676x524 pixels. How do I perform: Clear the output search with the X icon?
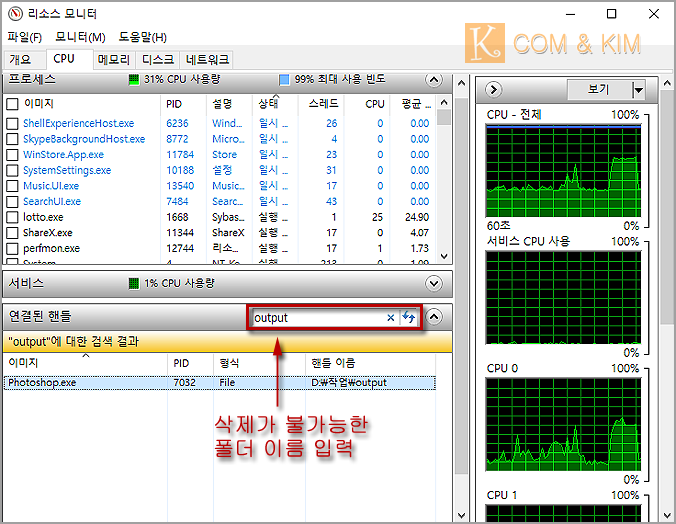(x=391, y=318)
